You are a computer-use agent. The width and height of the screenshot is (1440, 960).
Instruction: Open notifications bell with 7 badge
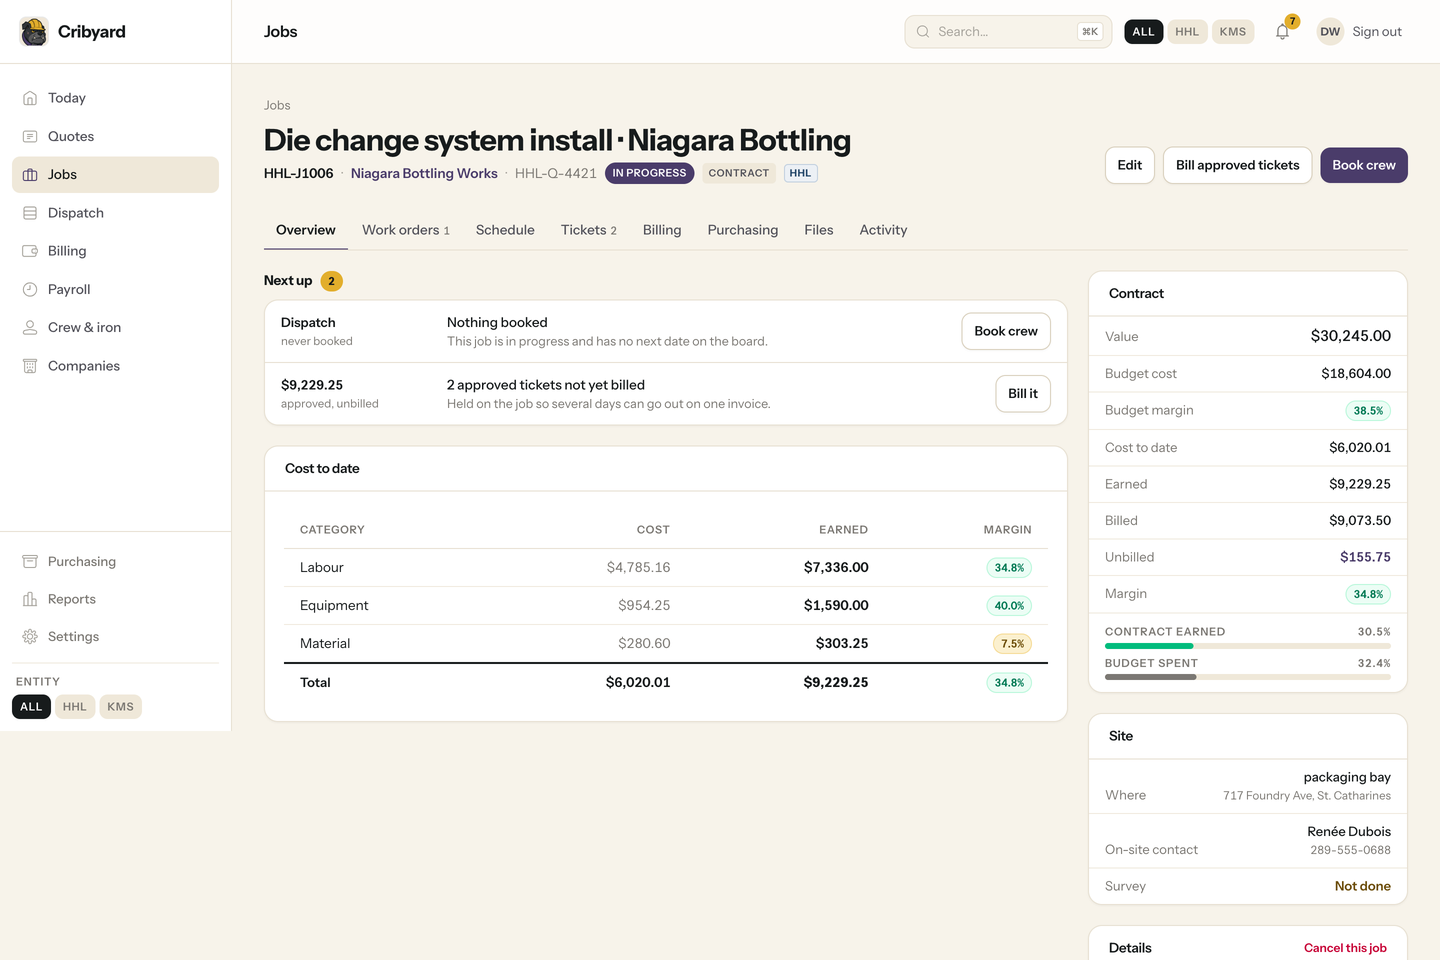(1283, 31)
